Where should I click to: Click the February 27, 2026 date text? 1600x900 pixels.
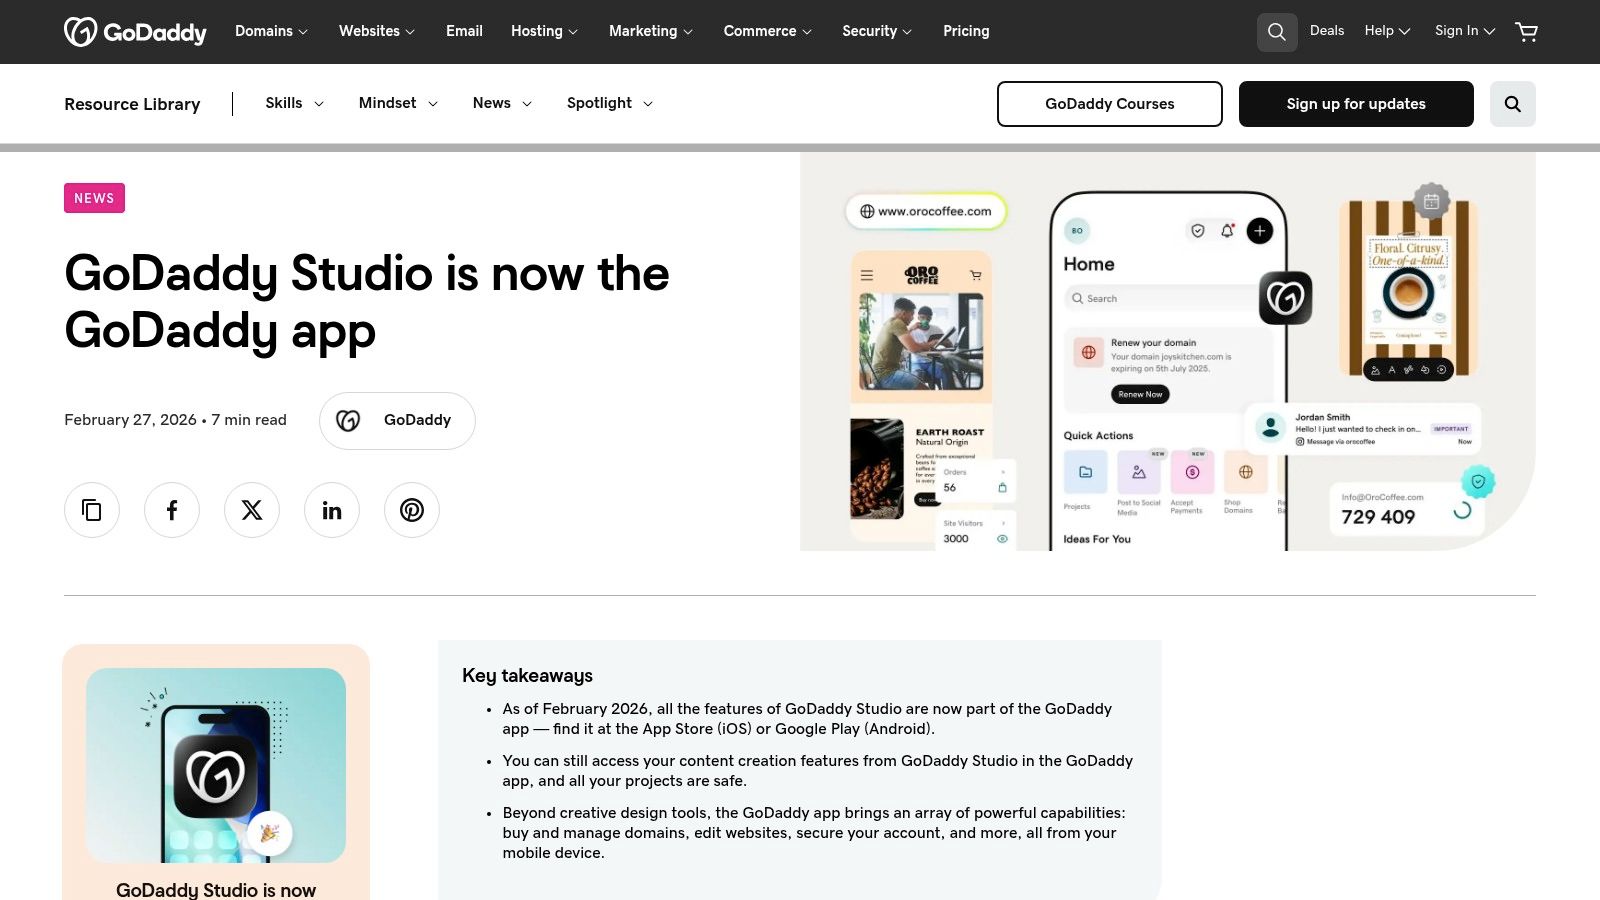131,420
